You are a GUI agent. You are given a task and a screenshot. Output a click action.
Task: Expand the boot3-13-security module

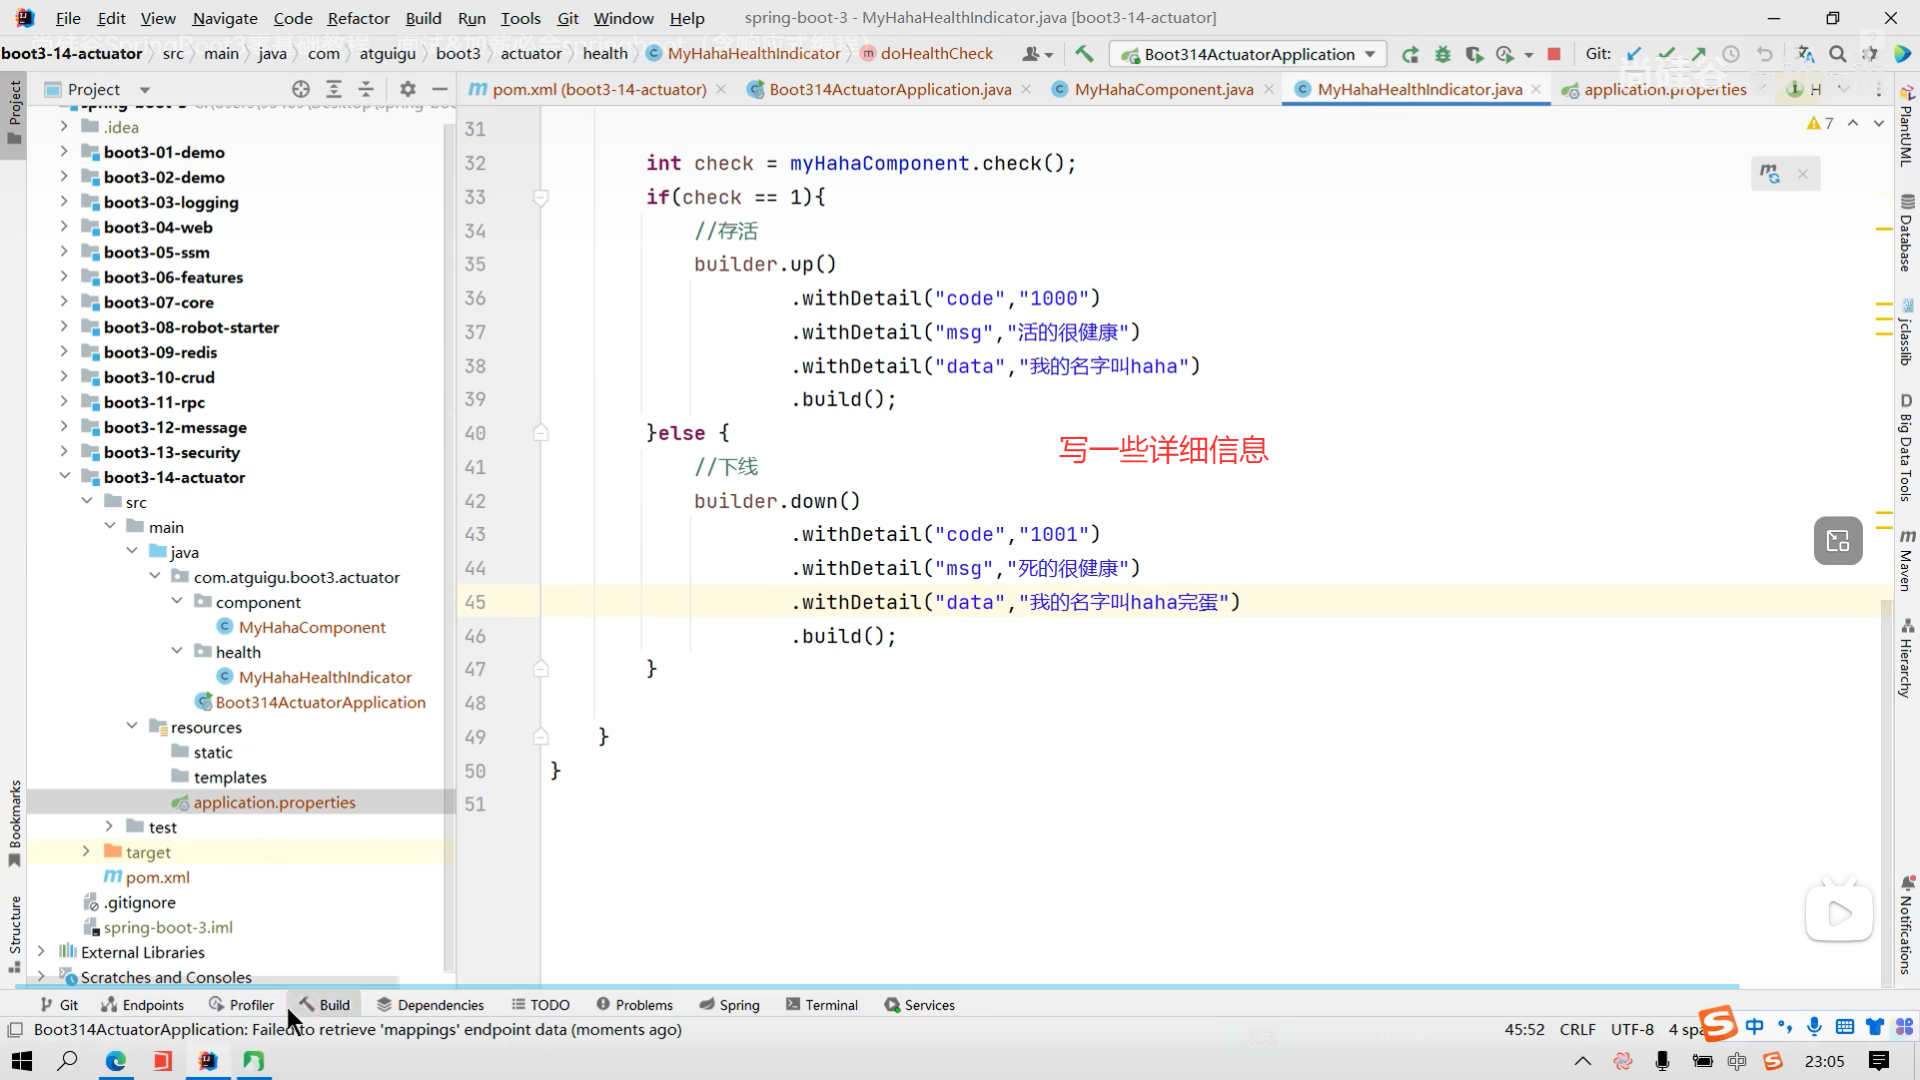[64, 452]
